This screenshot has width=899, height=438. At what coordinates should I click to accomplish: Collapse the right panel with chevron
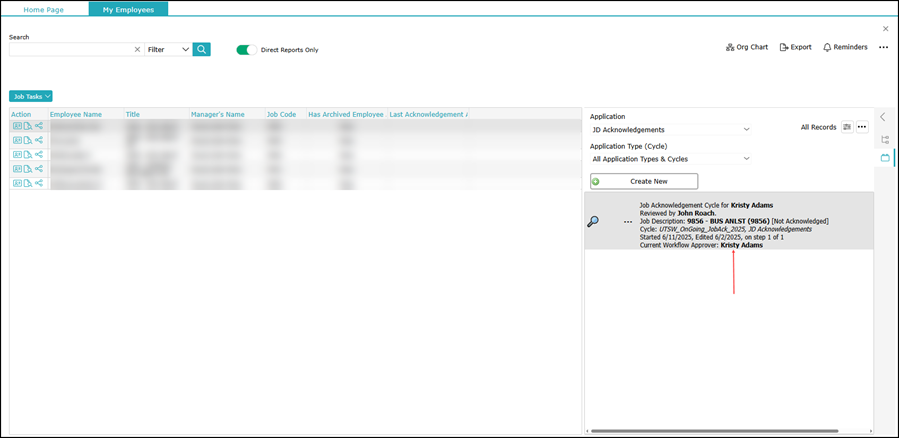883,117
